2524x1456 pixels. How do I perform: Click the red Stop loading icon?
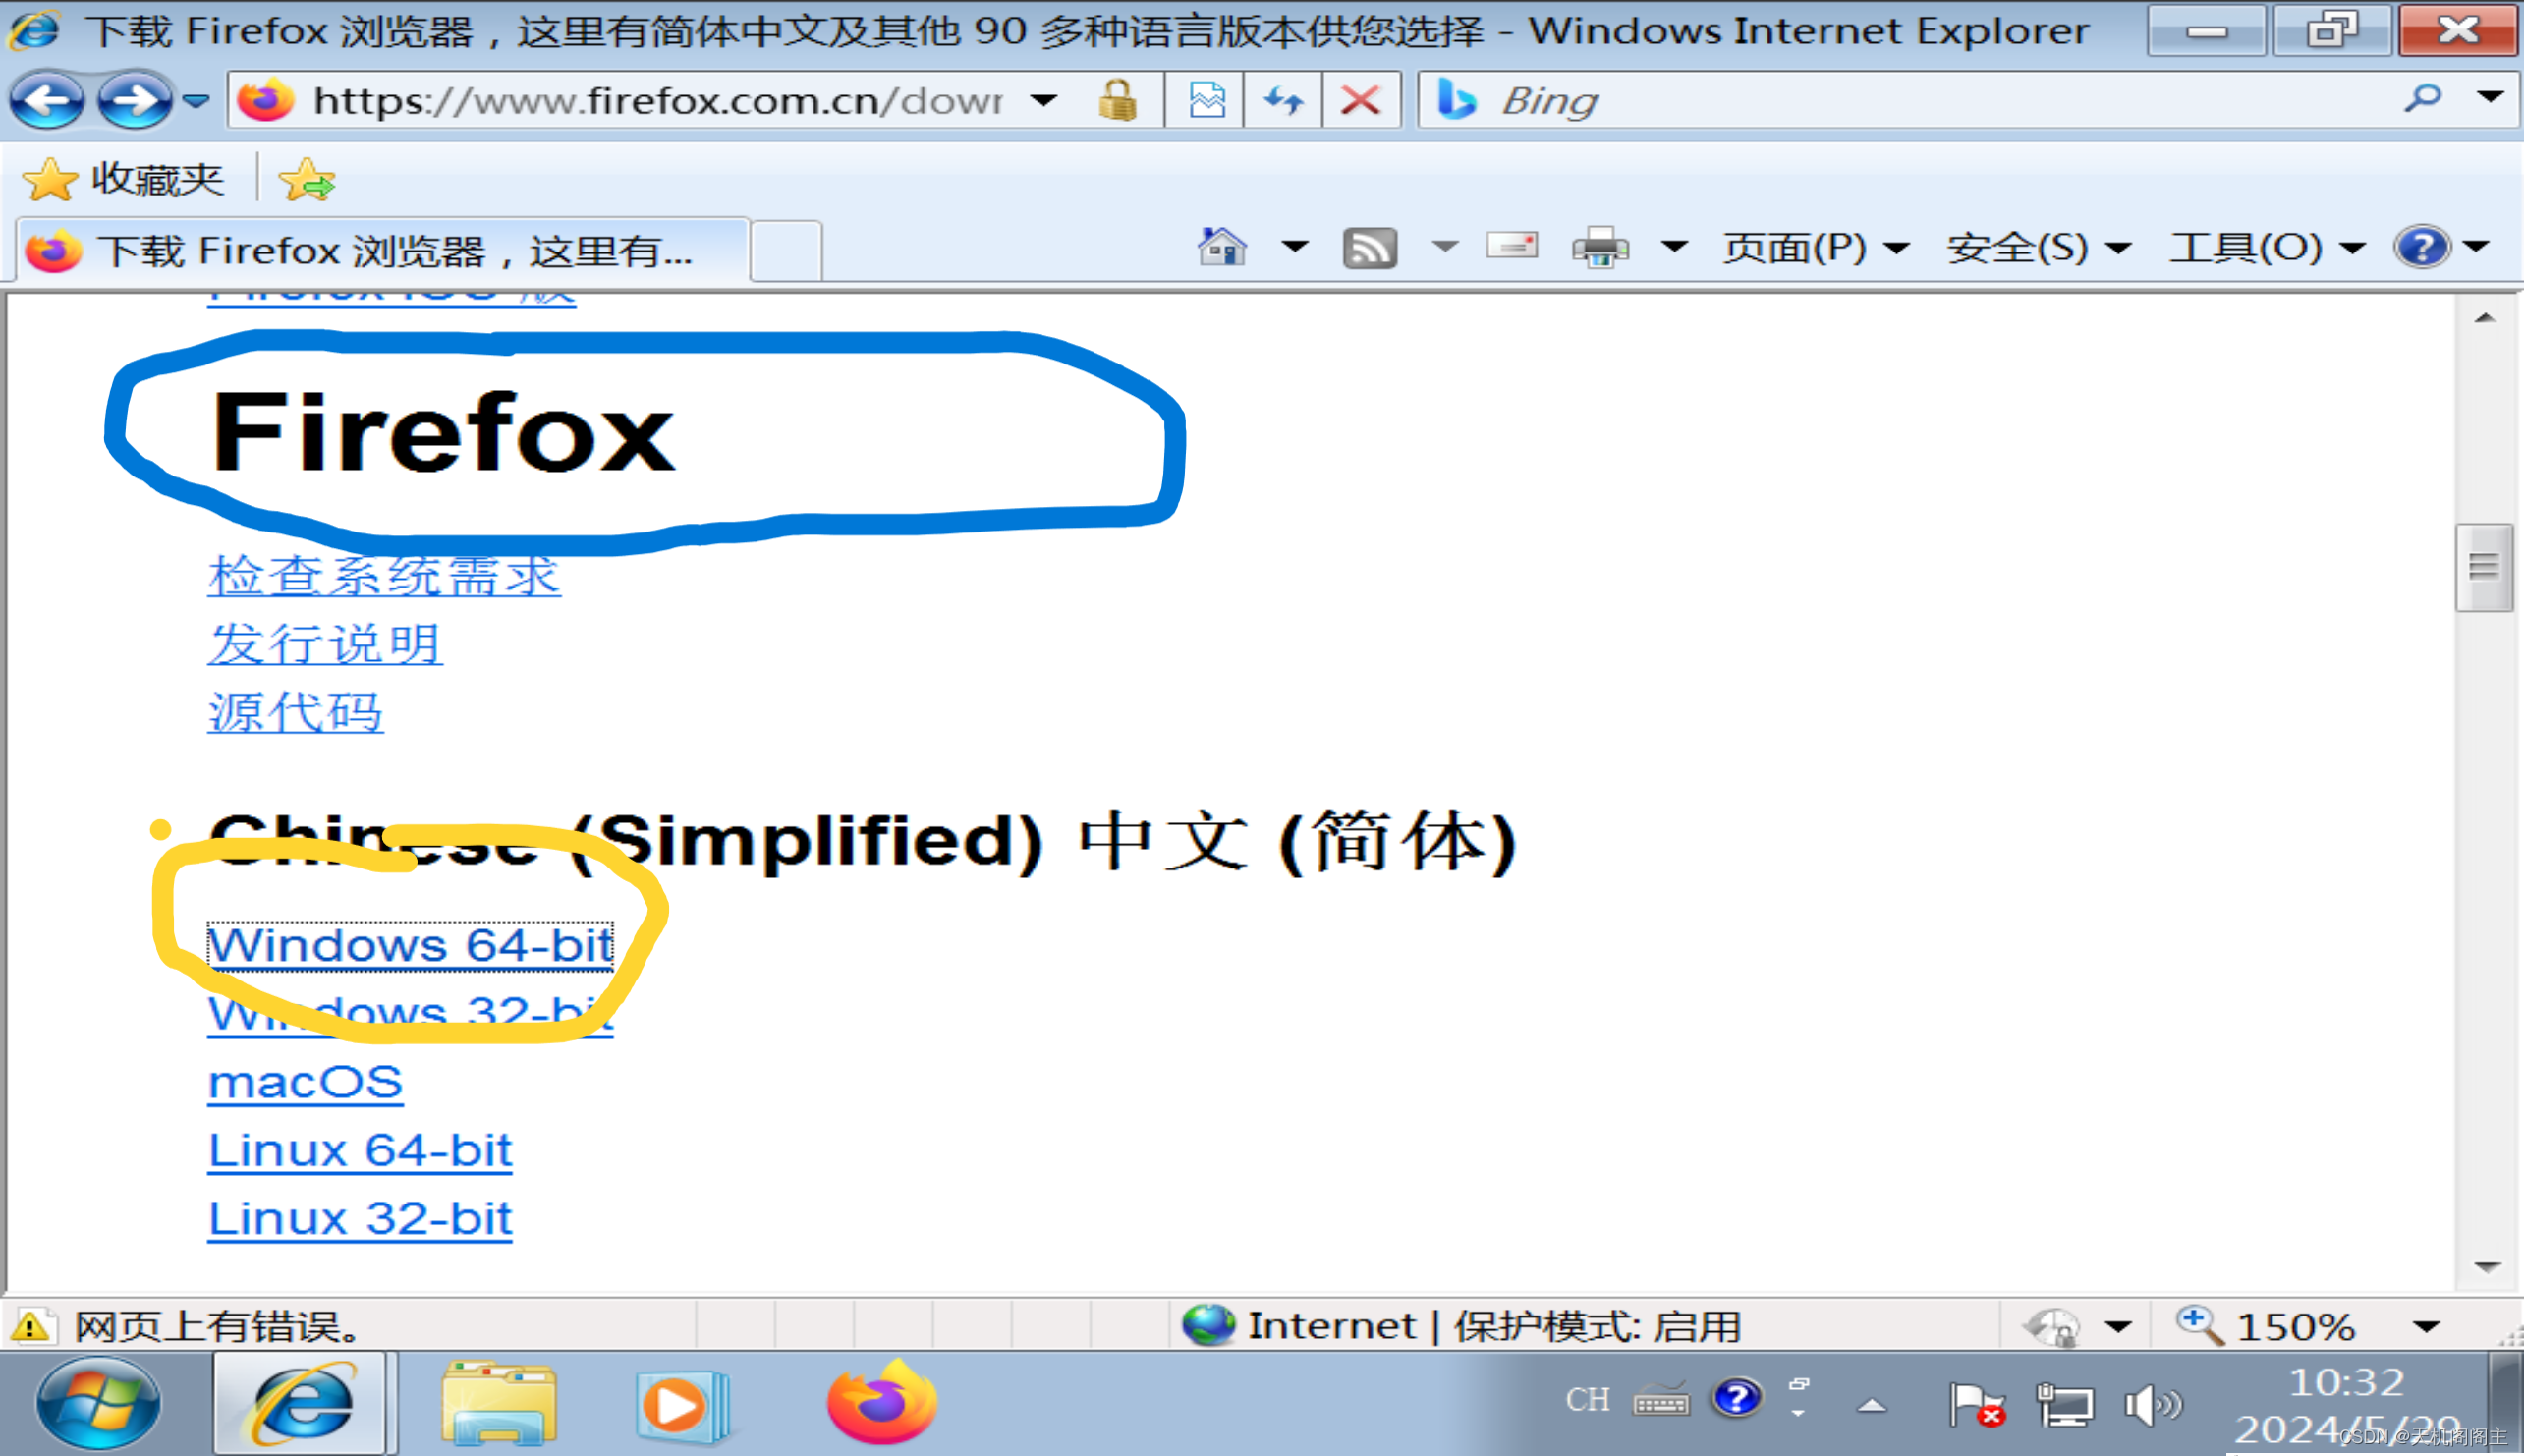tap(1360, 100)
